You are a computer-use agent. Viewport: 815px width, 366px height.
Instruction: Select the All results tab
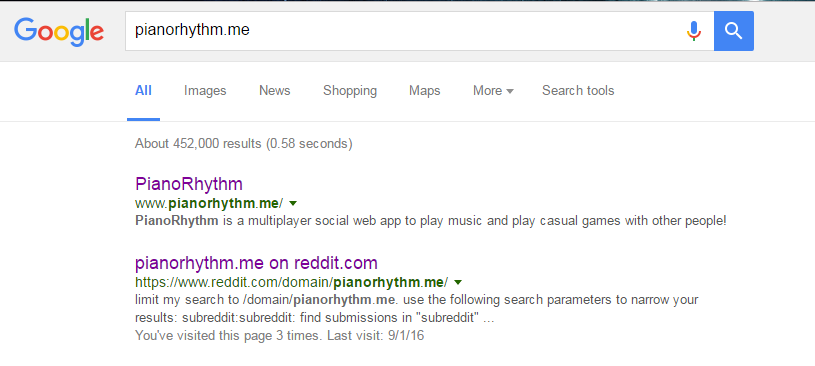(143, 90)
